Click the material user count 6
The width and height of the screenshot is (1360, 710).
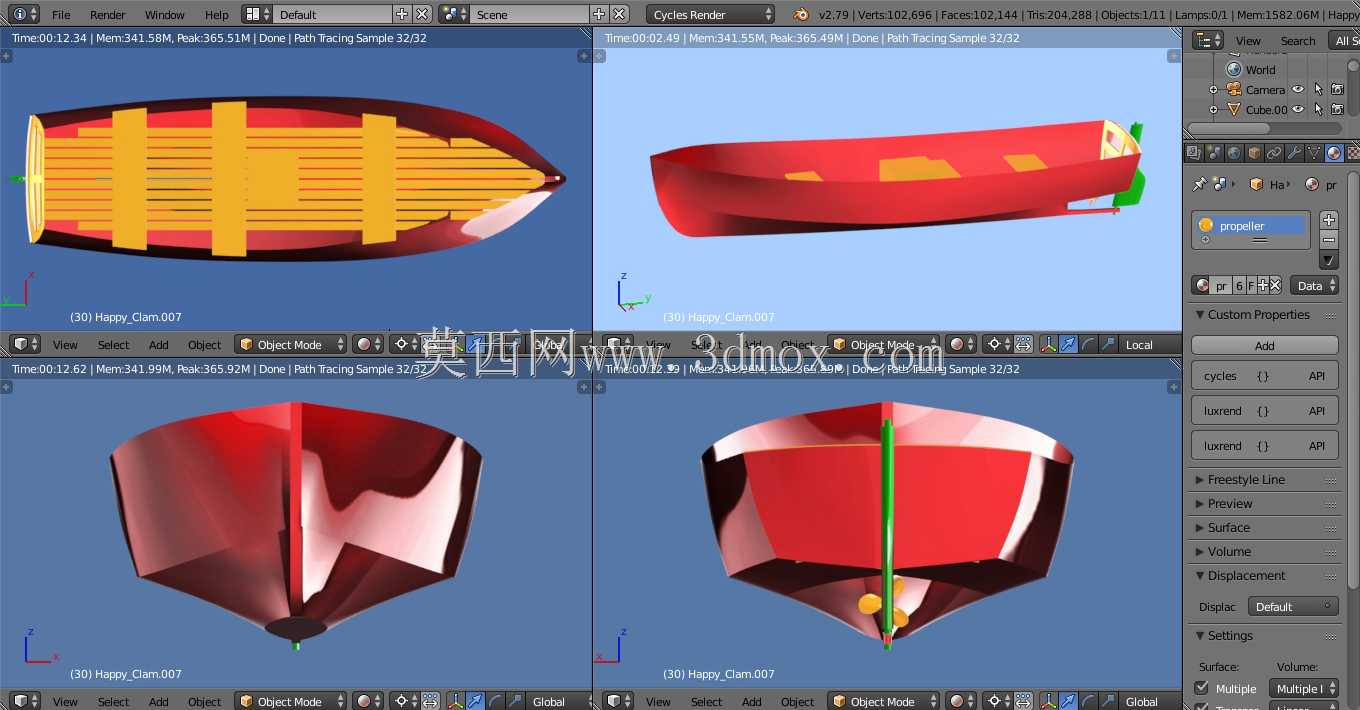[1239, 286]
